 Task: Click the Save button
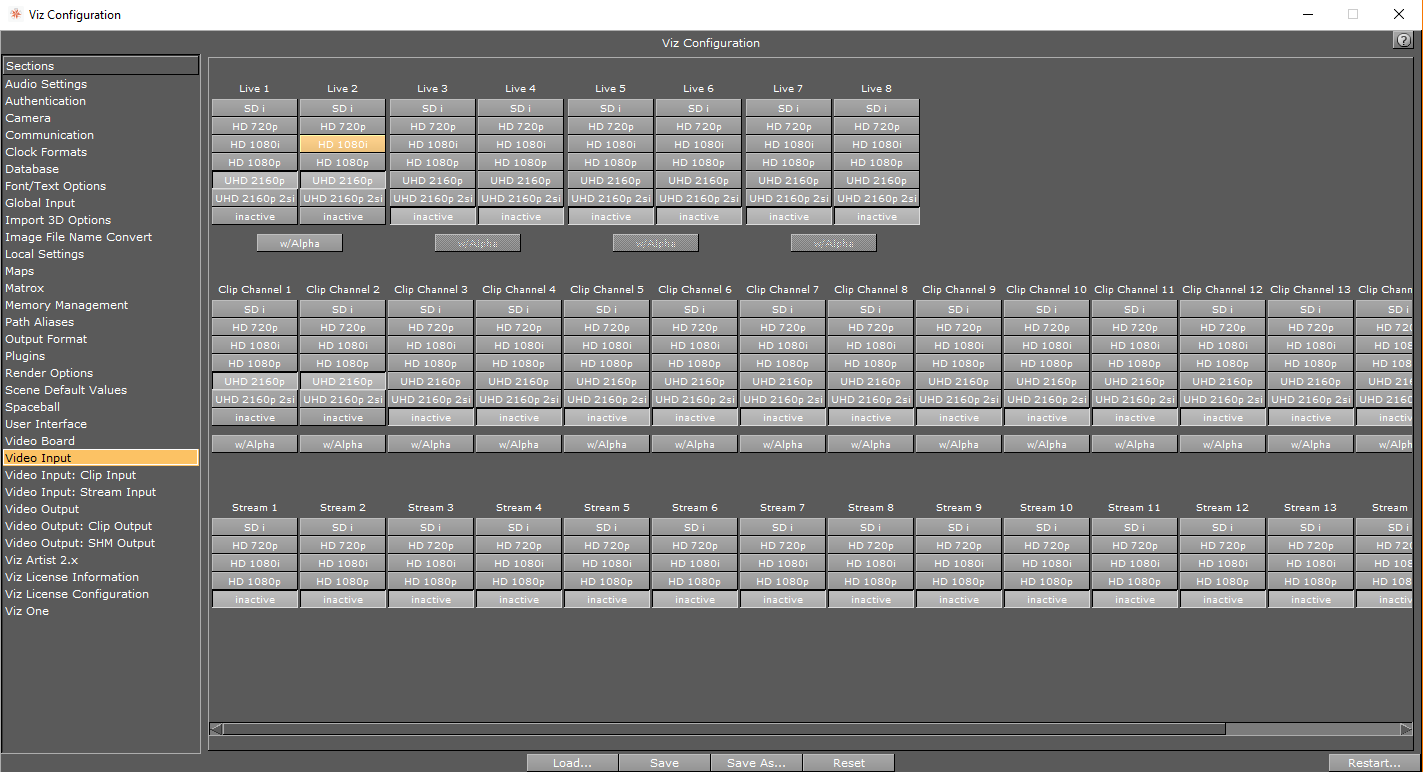point(664,763)
